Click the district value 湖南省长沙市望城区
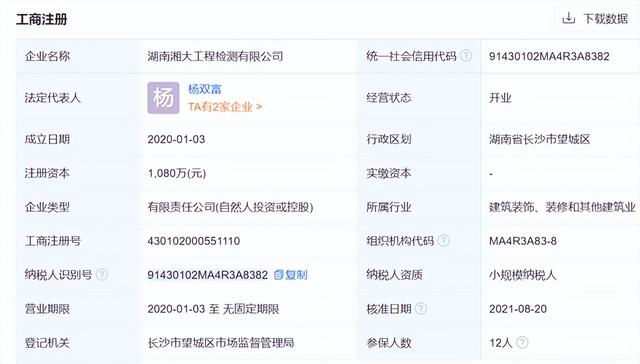The image size is (640, 364). 540,140
